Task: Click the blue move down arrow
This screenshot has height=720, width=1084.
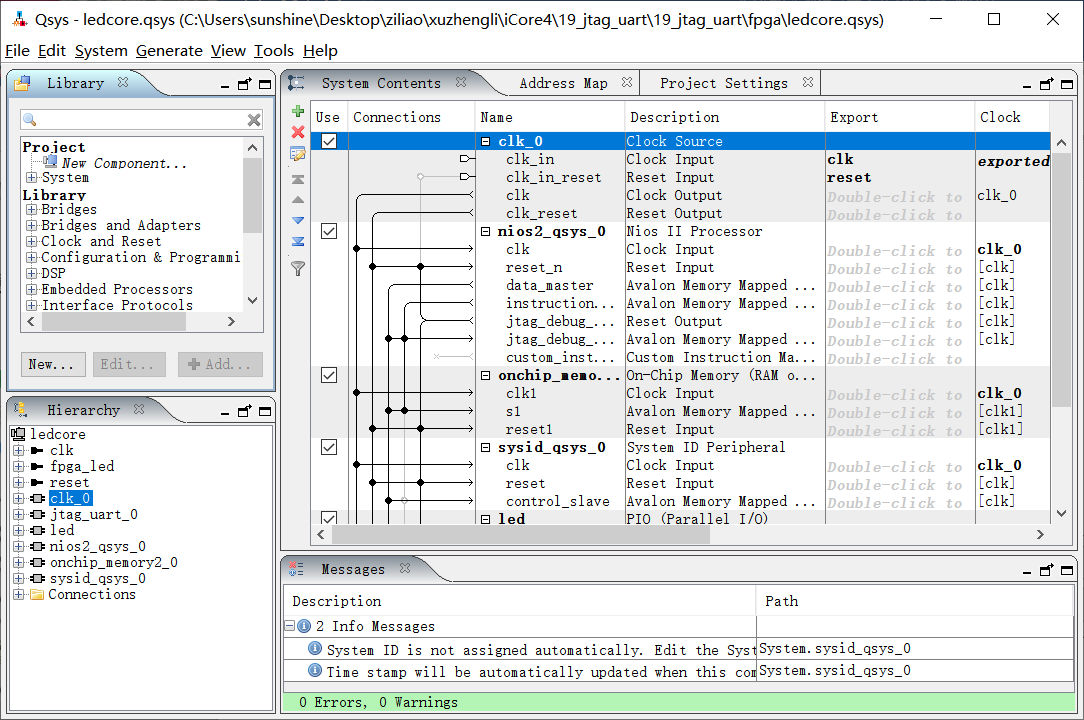Action: click(x=297, y=220)
